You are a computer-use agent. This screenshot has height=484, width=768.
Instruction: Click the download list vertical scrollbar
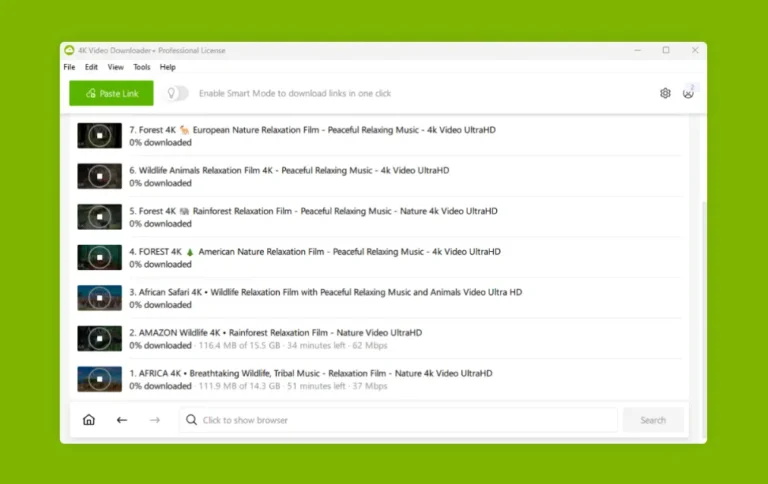[704, 318]
